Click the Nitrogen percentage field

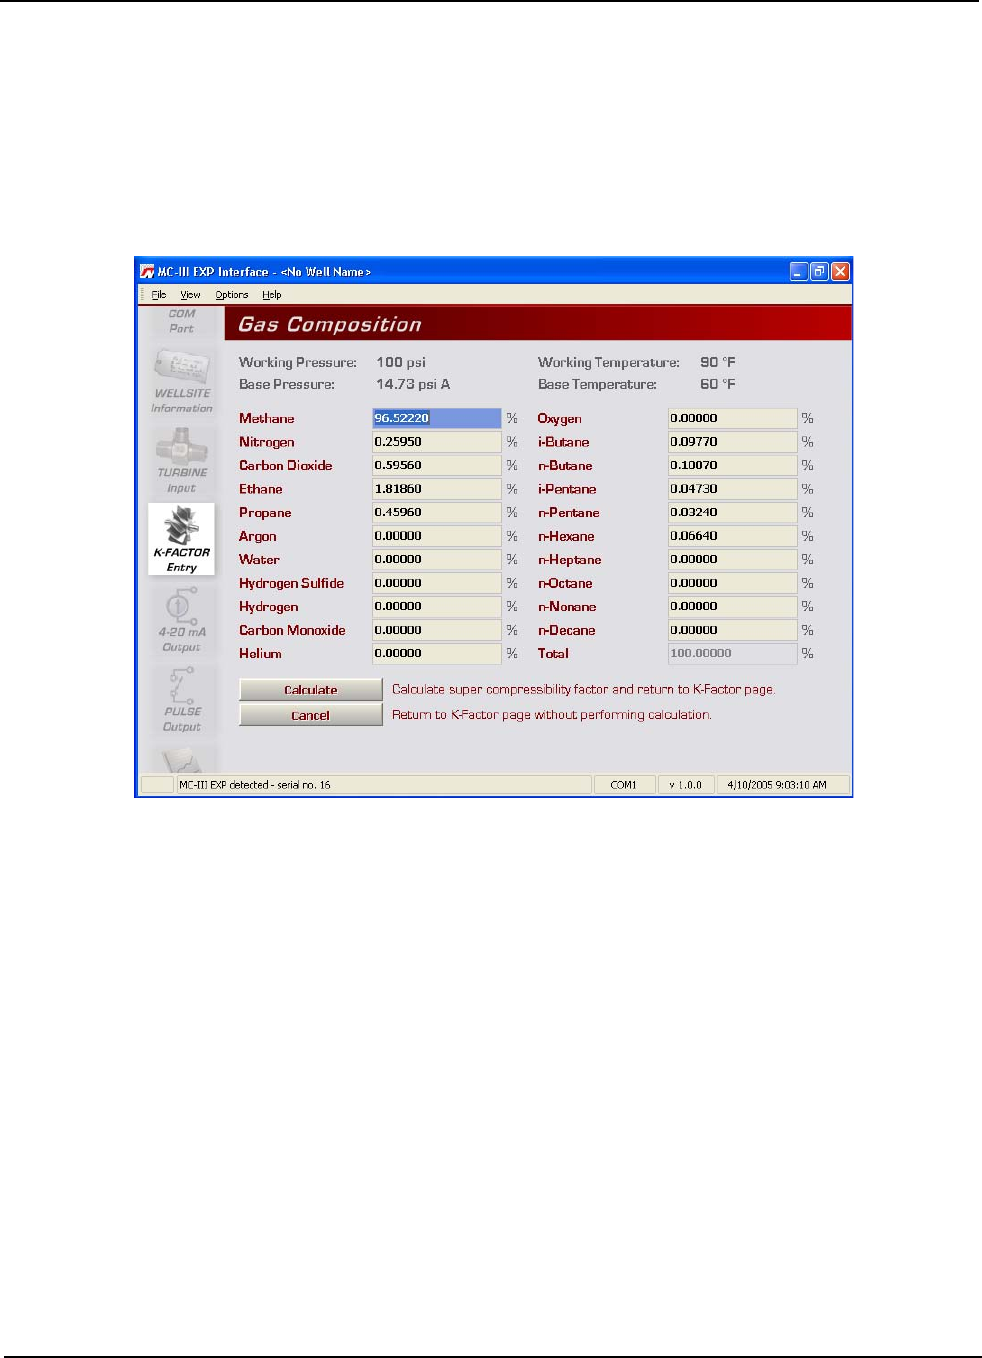coord(437,442)
